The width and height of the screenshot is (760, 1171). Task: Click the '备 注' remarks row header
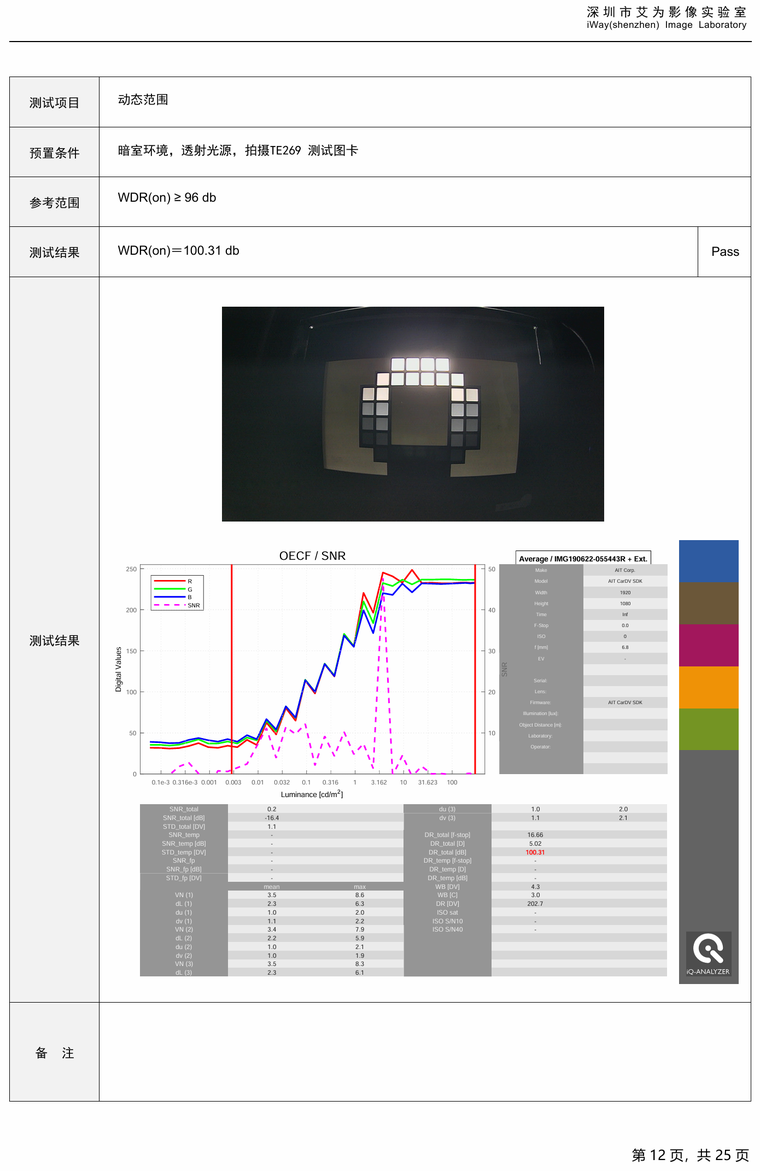(54, 1052)
